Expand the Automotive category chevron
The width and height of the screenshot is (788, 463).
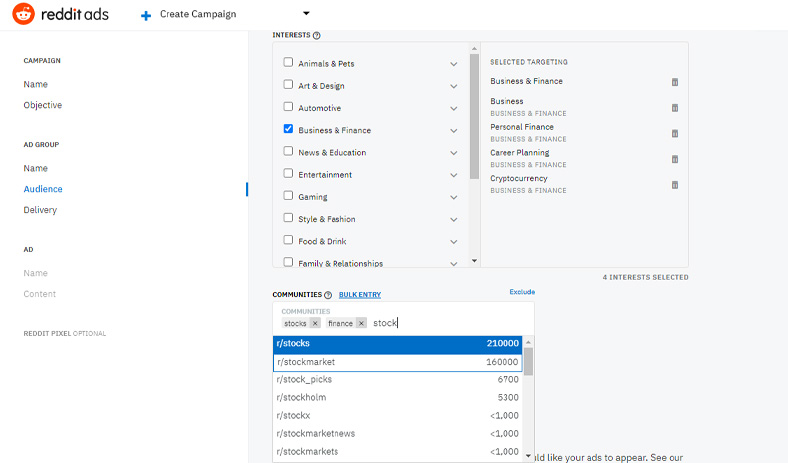(x=454, y=109)
